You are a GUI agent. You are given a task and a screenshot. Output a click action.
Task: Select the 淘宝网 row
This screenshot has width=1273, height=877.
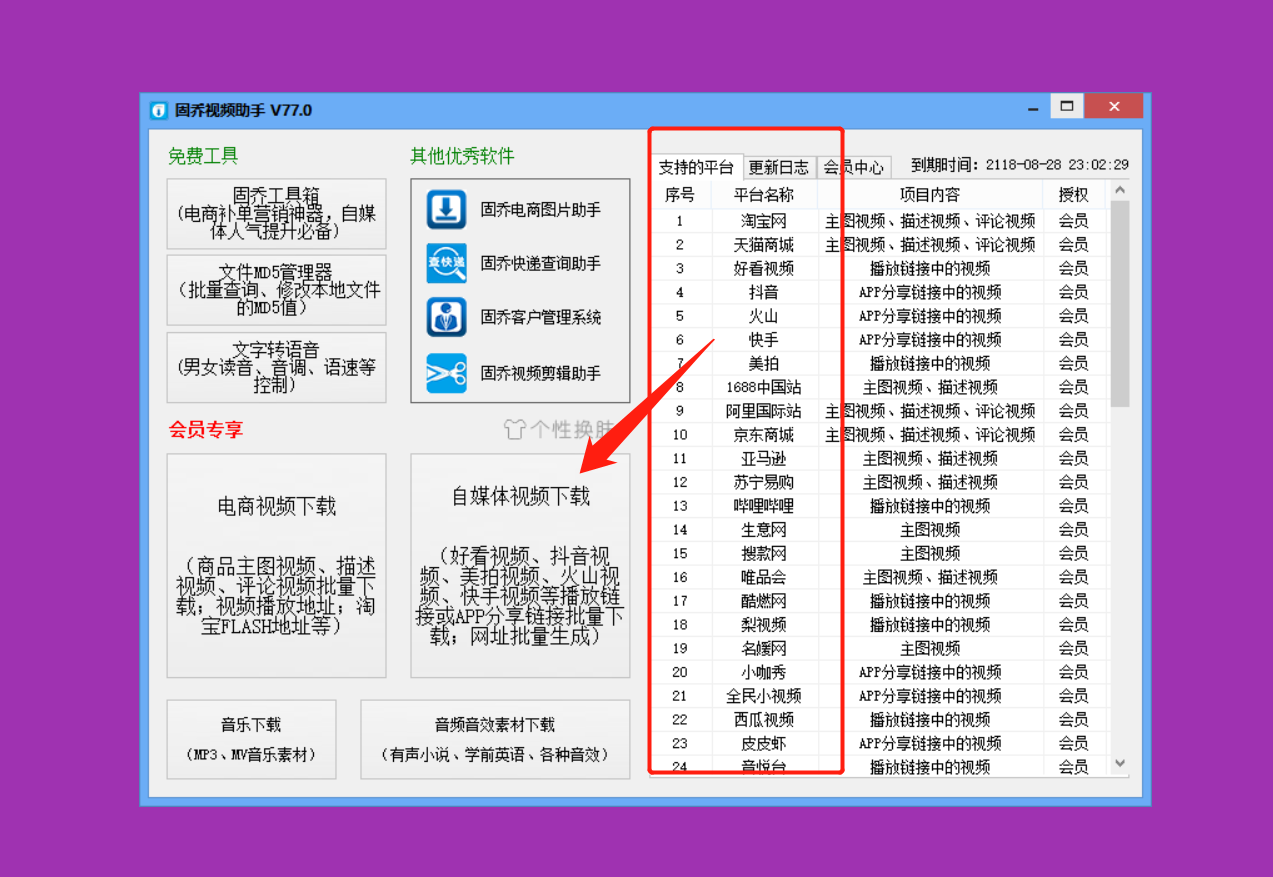(x=879, y=221)
